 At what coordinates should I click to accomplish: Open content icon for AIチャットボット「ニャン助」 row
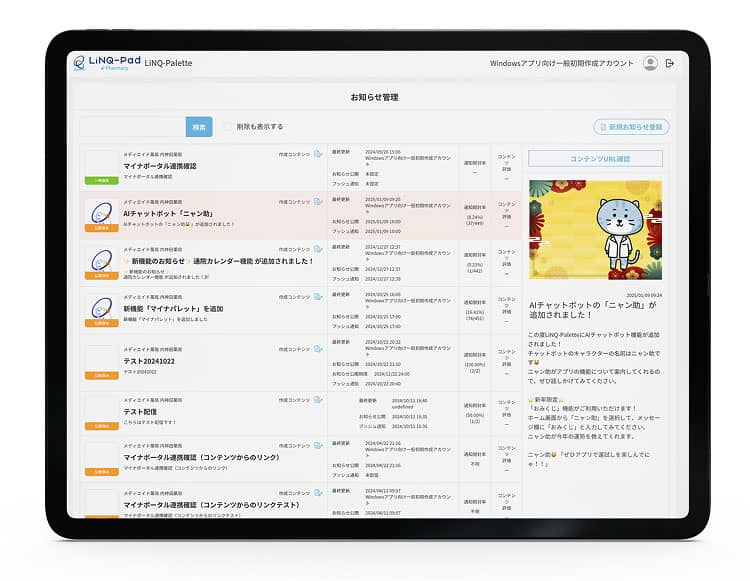[x=318, y=202]
